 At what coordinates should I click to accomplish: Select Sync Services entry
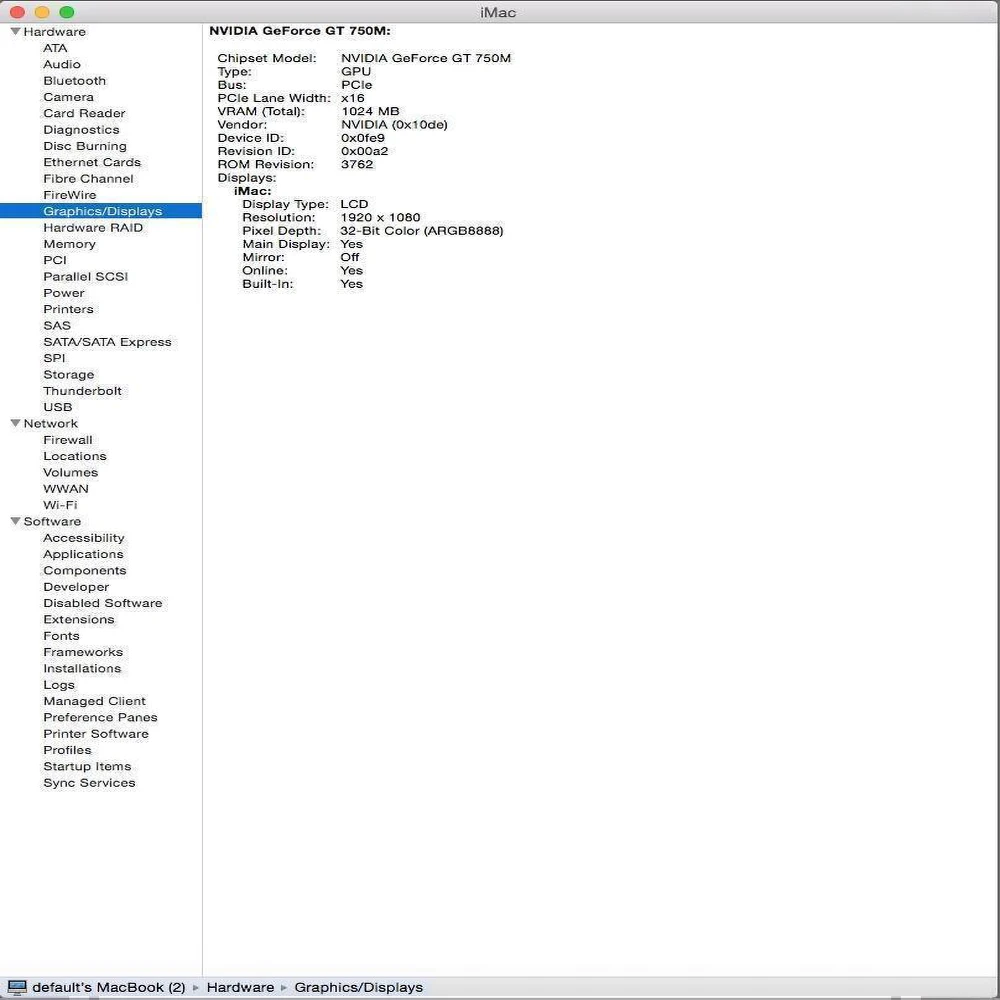pyautogui.click(x=89, y=783)
